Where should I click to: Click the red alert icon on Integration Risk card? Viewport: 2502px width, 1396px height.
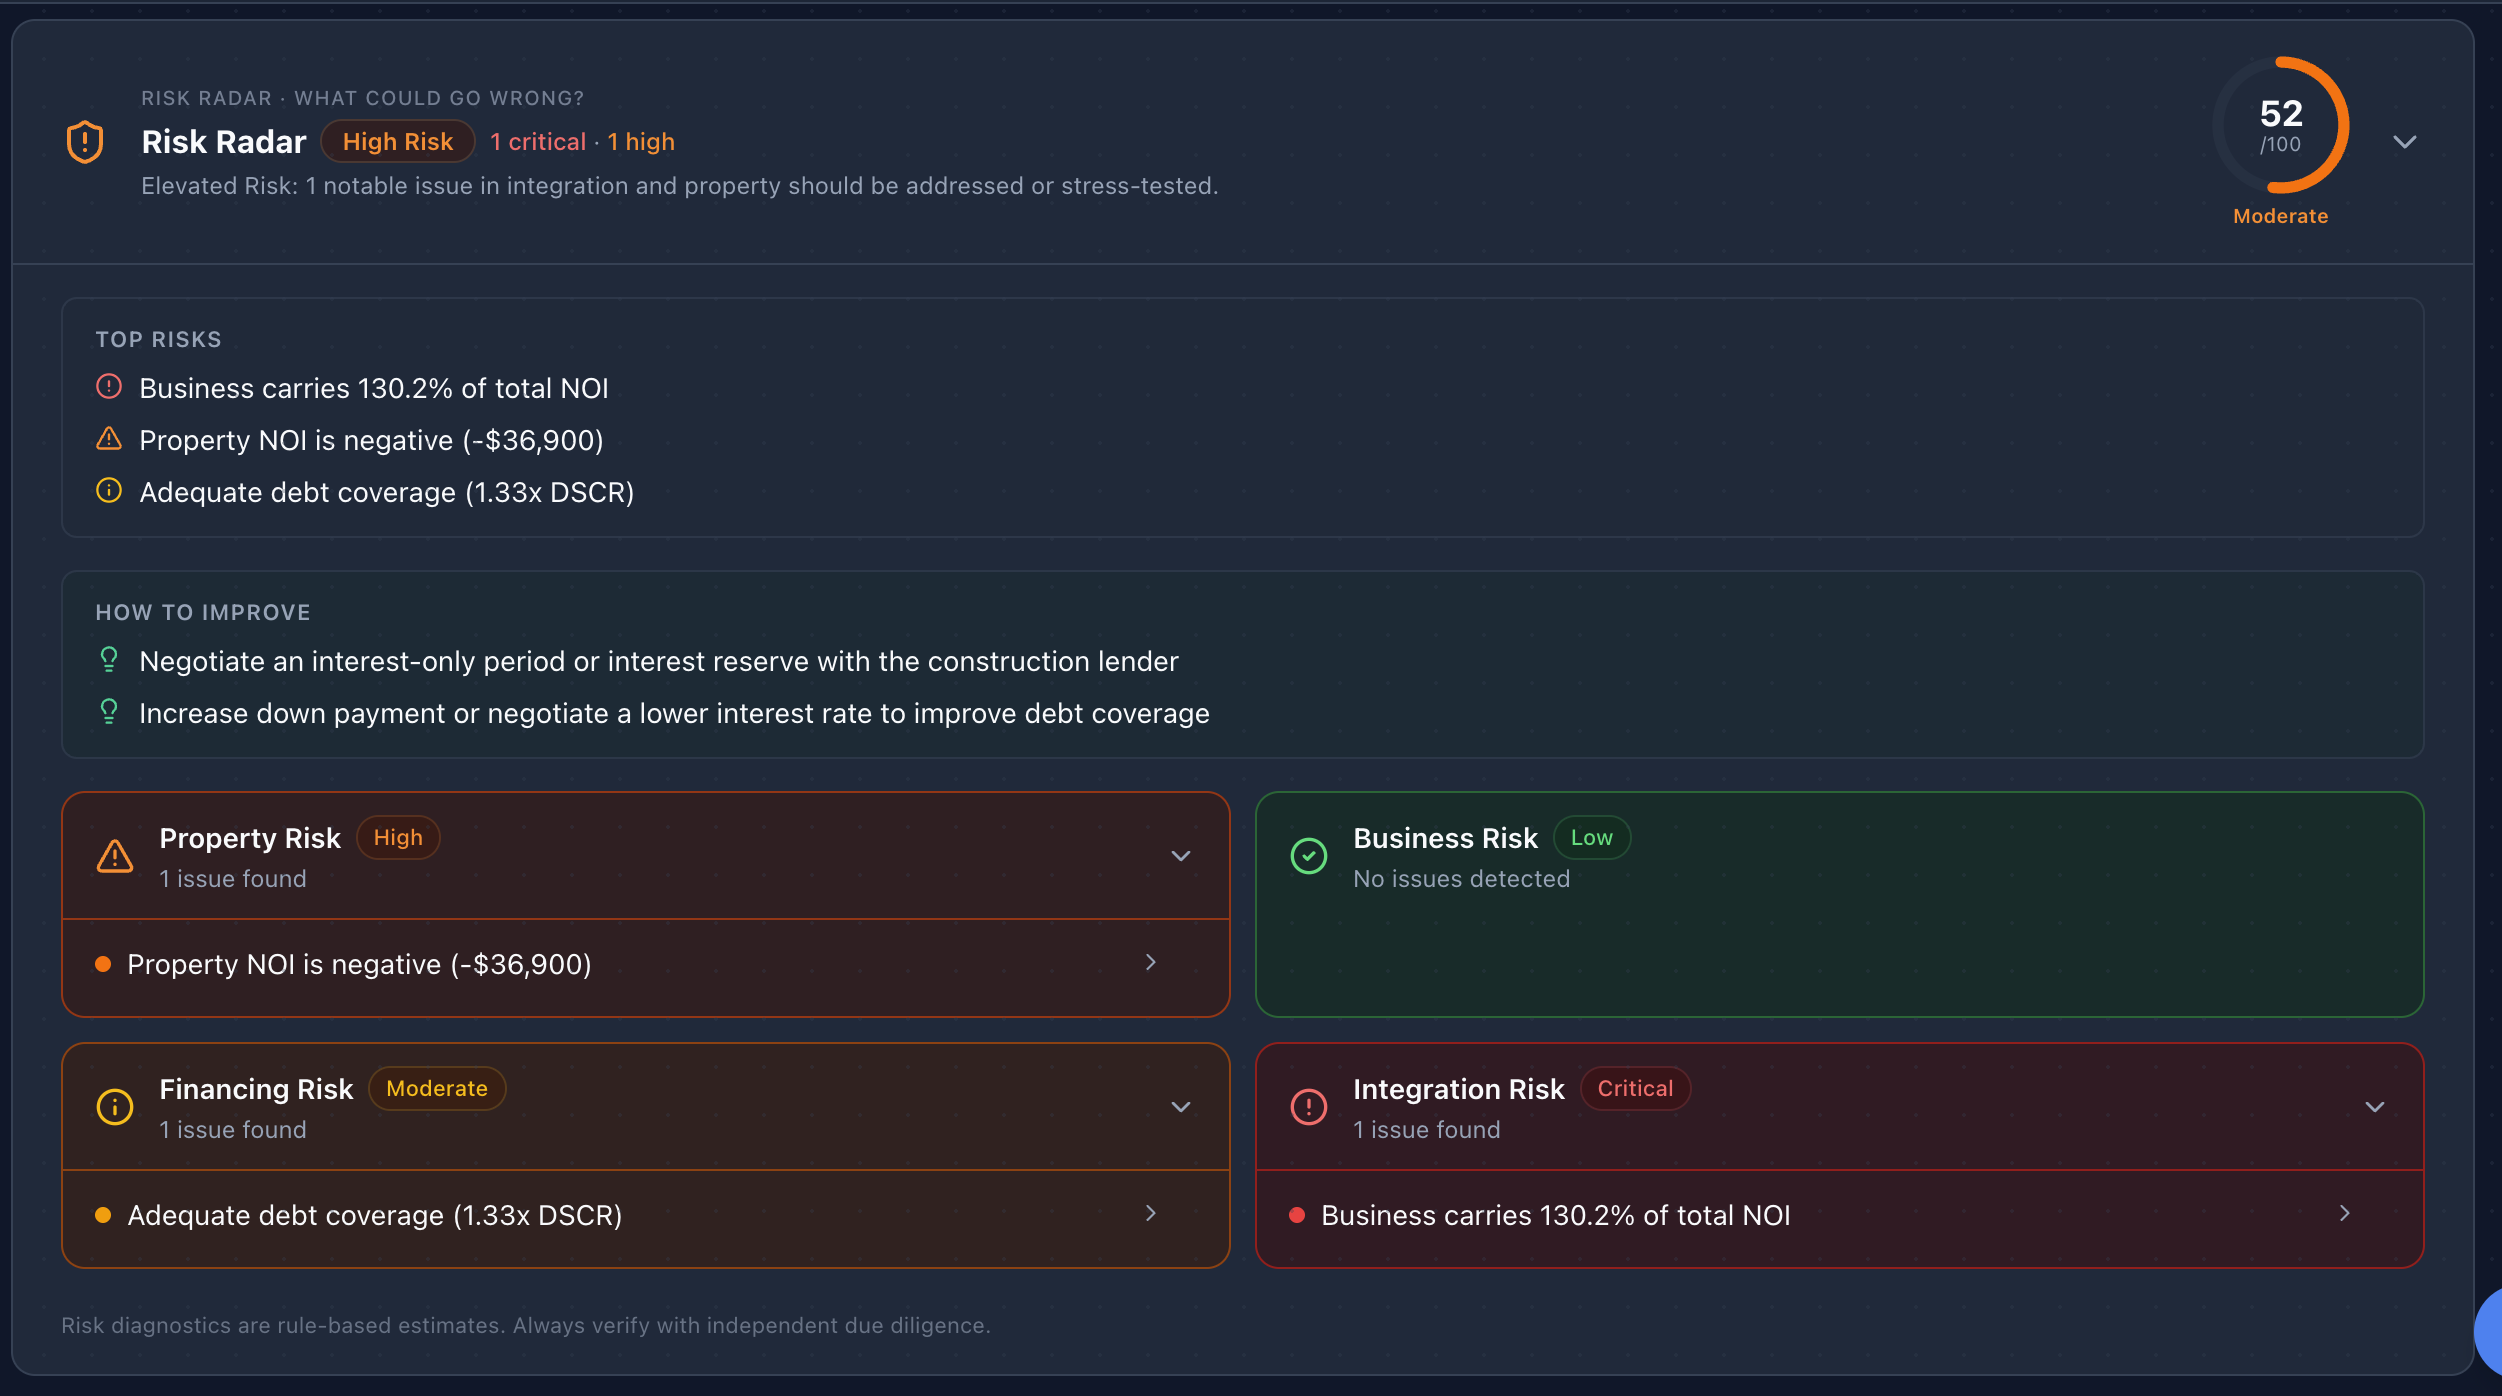[x=1306, y=1106]
